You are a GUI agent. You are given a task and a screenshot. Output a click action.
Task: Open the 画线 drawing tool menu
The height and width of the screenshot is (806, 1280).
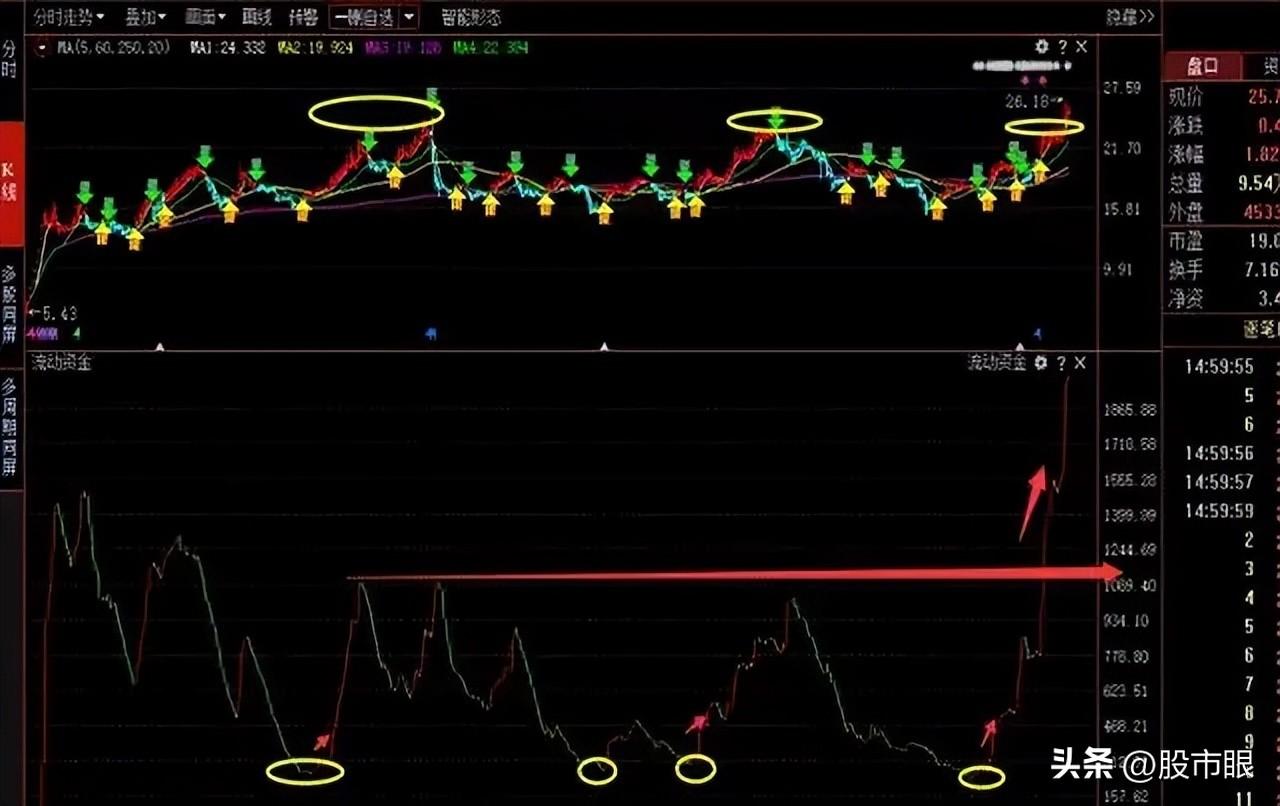(257, 17)
